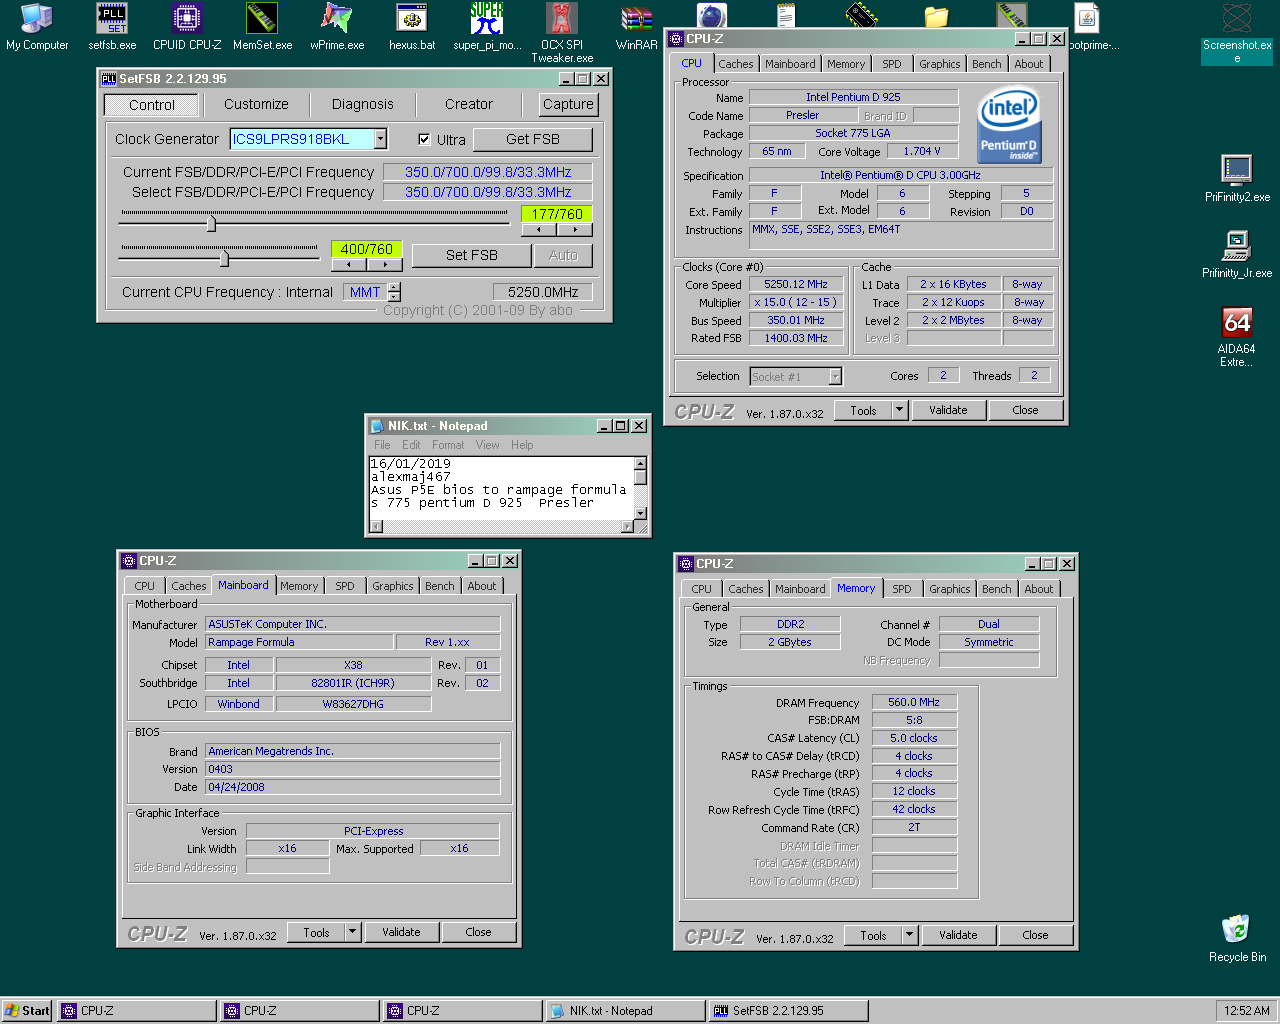Open the Tools dropdown arrow in the CPU-Z Memory window
1280x1024 pixels.
coord(909,935)
